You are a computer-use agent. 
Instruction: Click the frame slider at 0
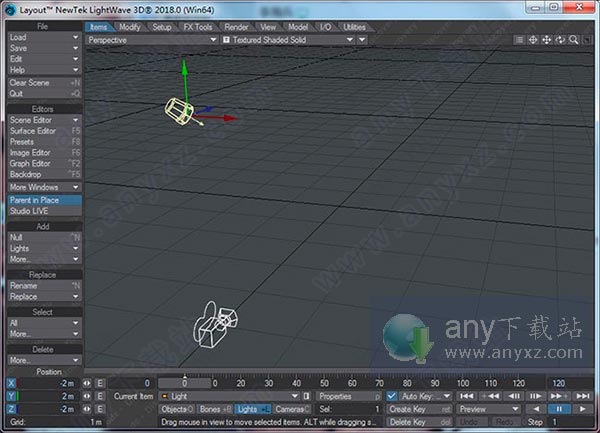click(x=184, y=383)
